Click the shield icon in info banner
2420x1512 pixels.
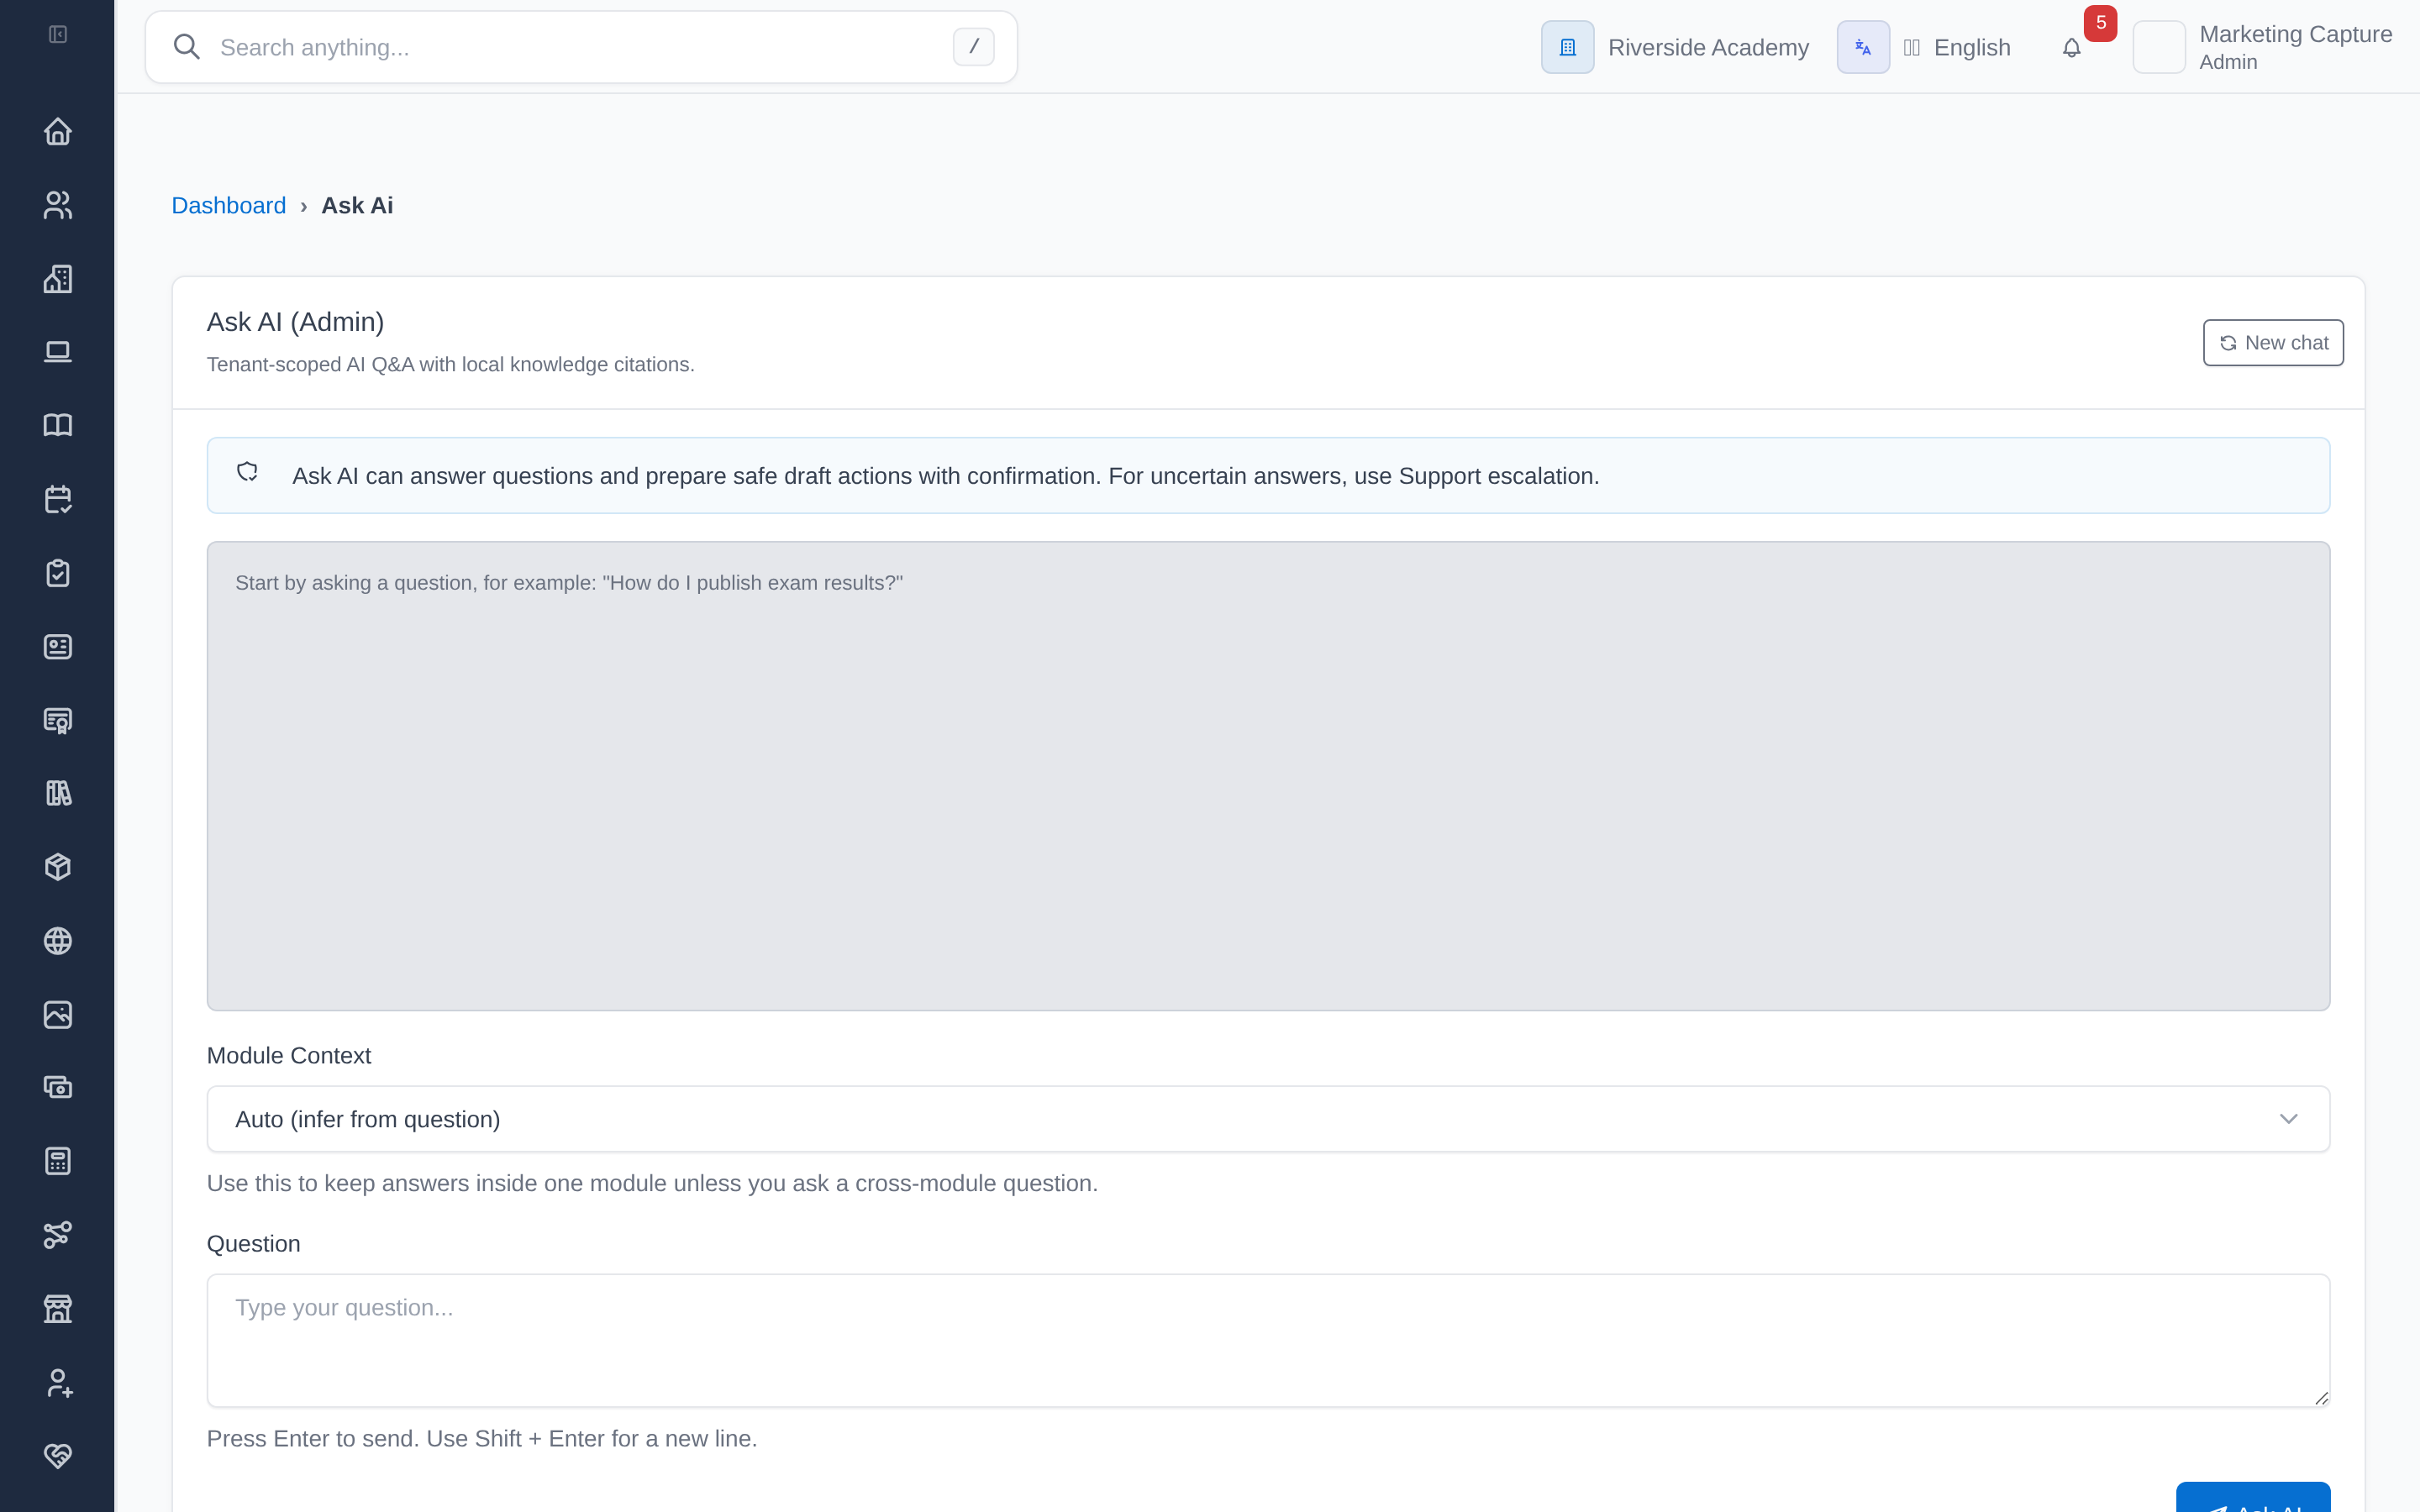click(247, 472)
